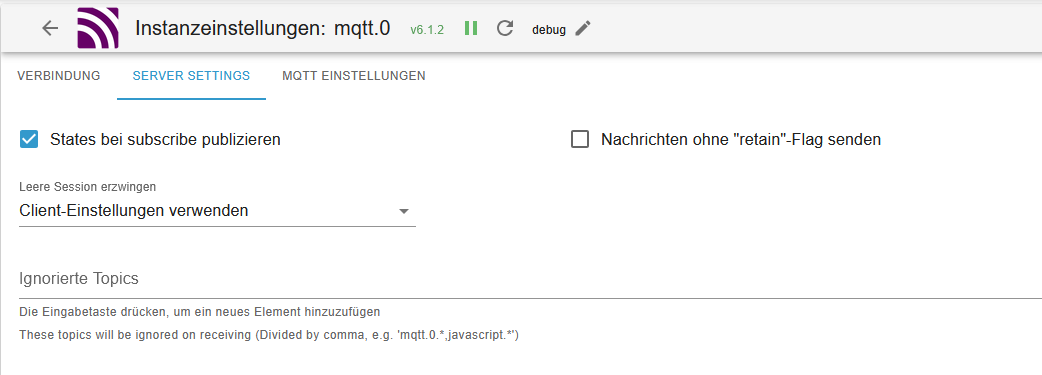This screenshot has height=375, width=1042.
Task: Enable the Nachrichten ohne retain-Flag checkbox
Action: click(x=580, y=140)
